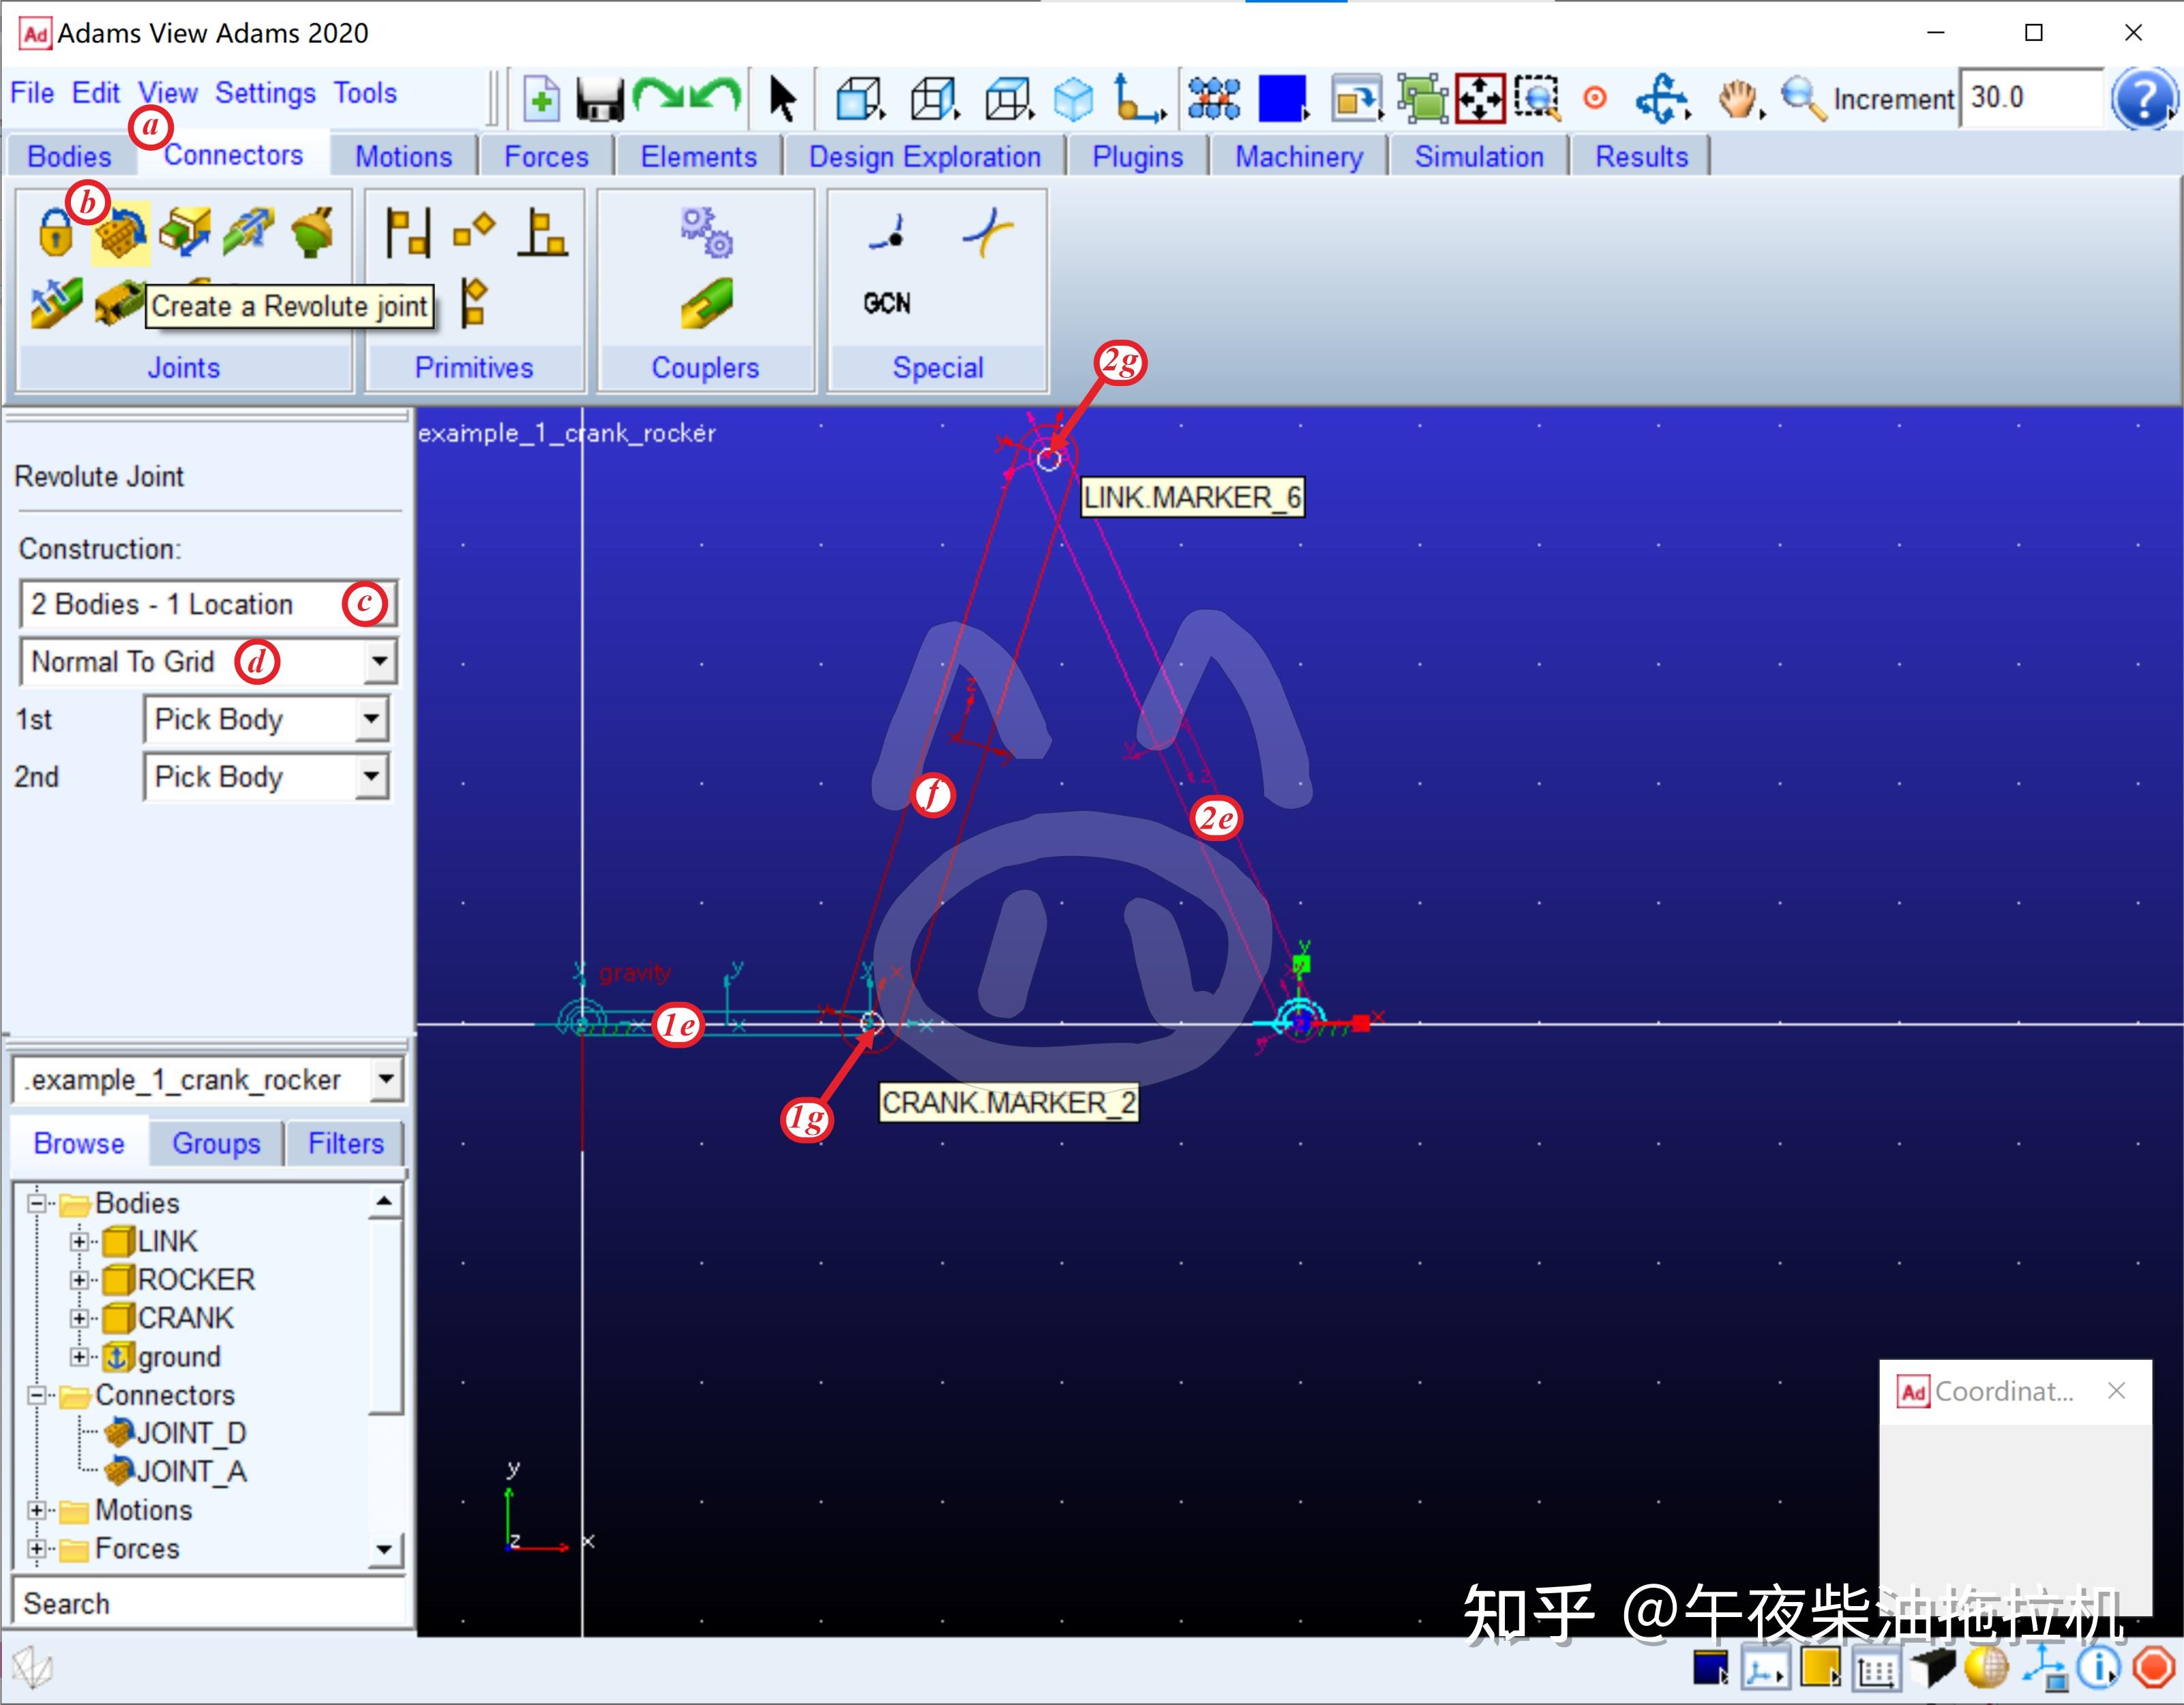The width and height of the screenshot is (2184, 1705).
Task: Select the rotate view icon
Action: point(1662,99)
